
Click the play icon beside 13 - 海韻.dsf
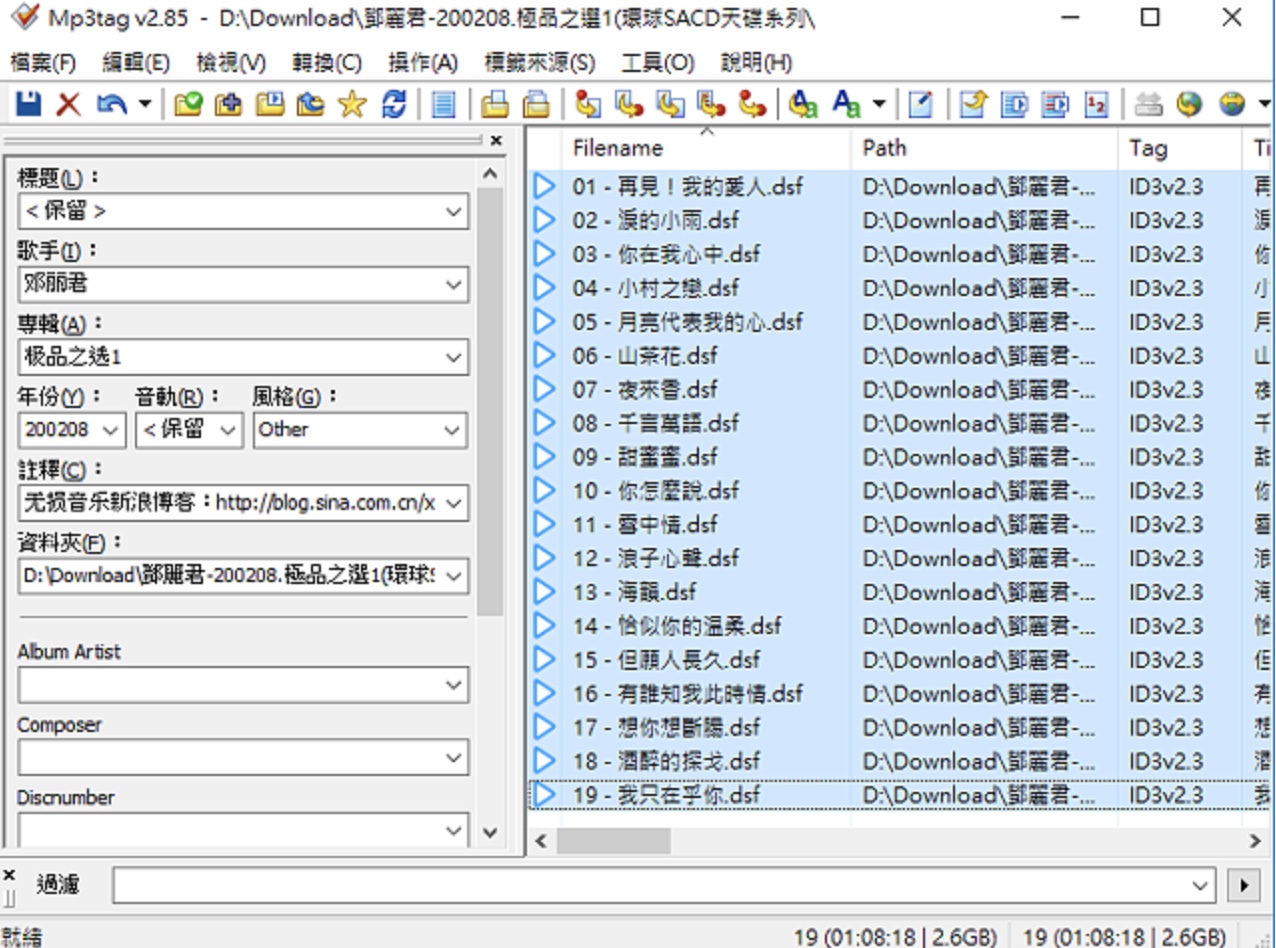coord(544,592)
